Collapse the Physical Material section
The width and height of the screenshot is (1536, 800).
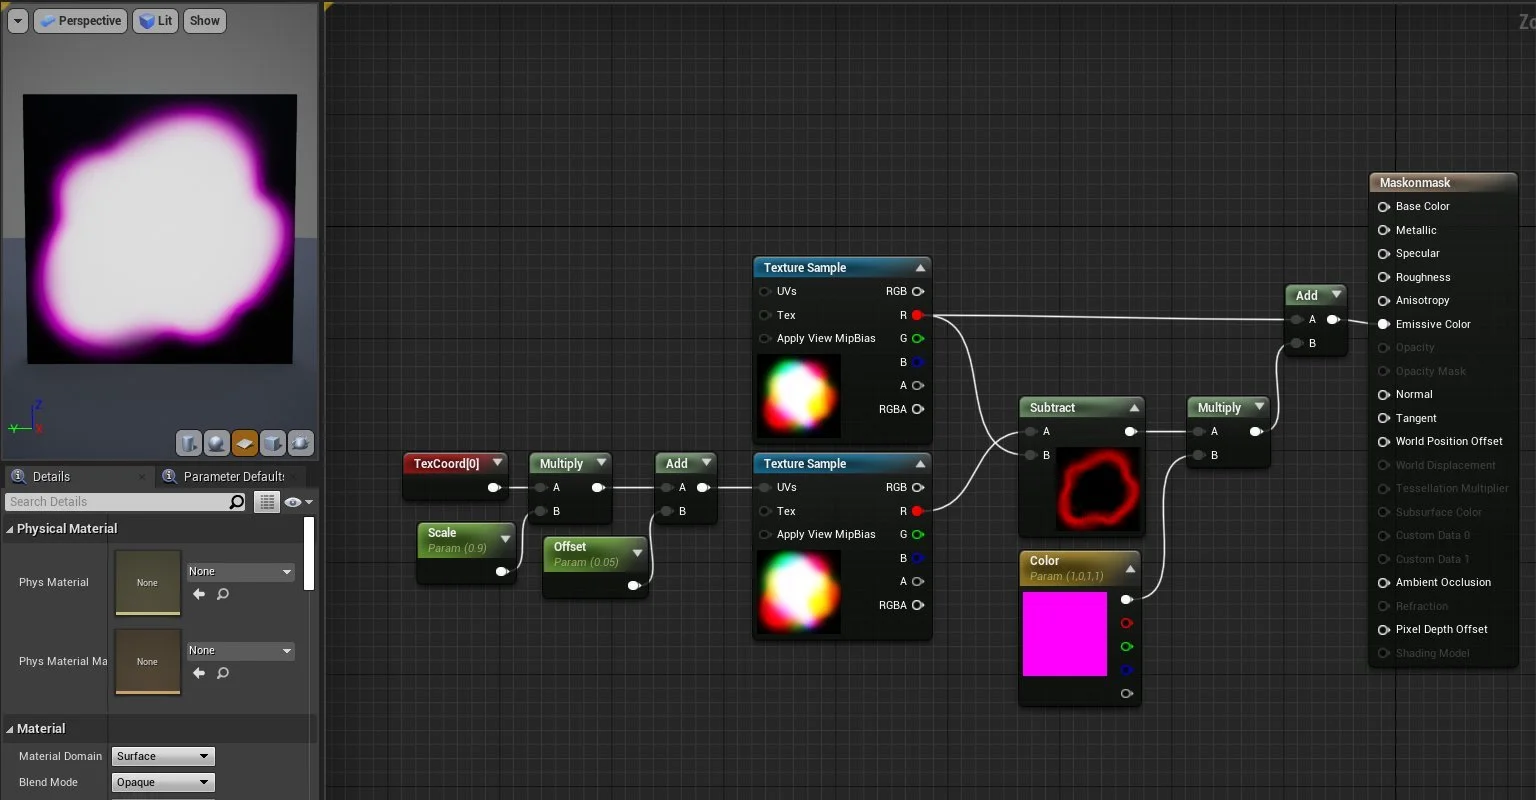point(10,529)
